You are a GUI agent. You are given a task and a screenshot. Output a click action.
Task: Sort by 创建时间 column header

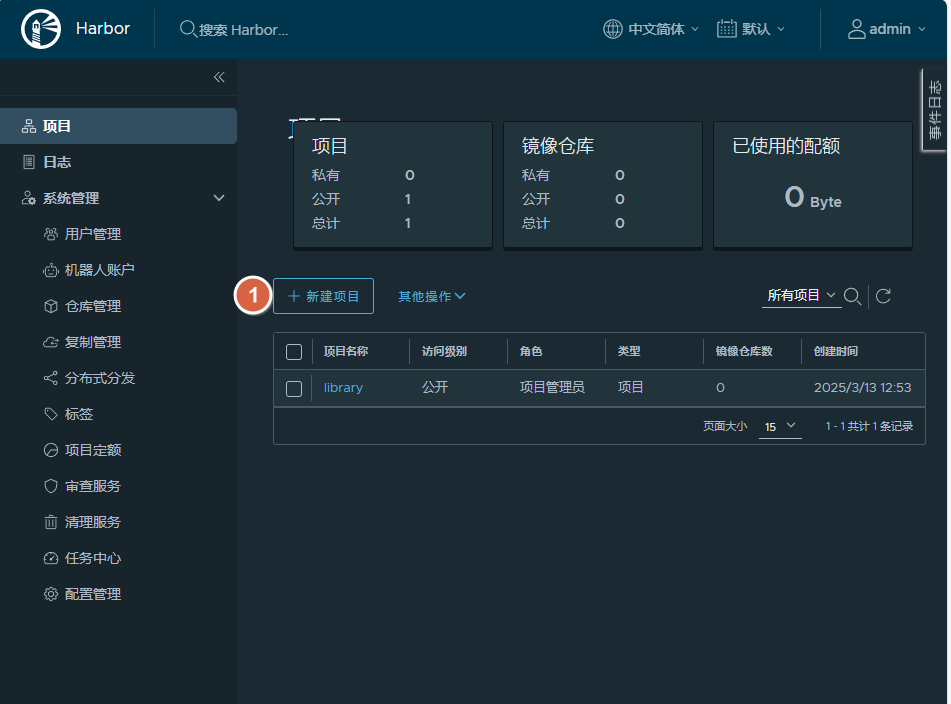pos(836,352)
